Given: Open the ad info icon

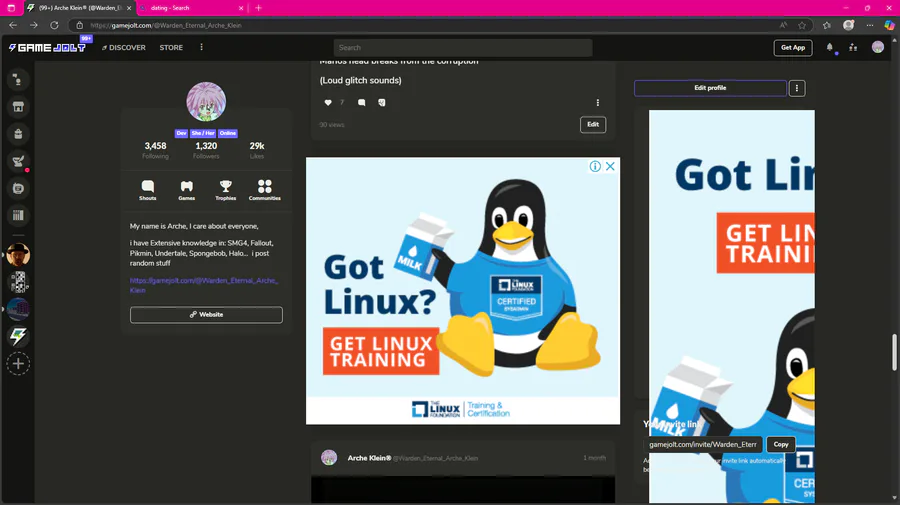Looking at the screenshot, I should coord(595,166).
